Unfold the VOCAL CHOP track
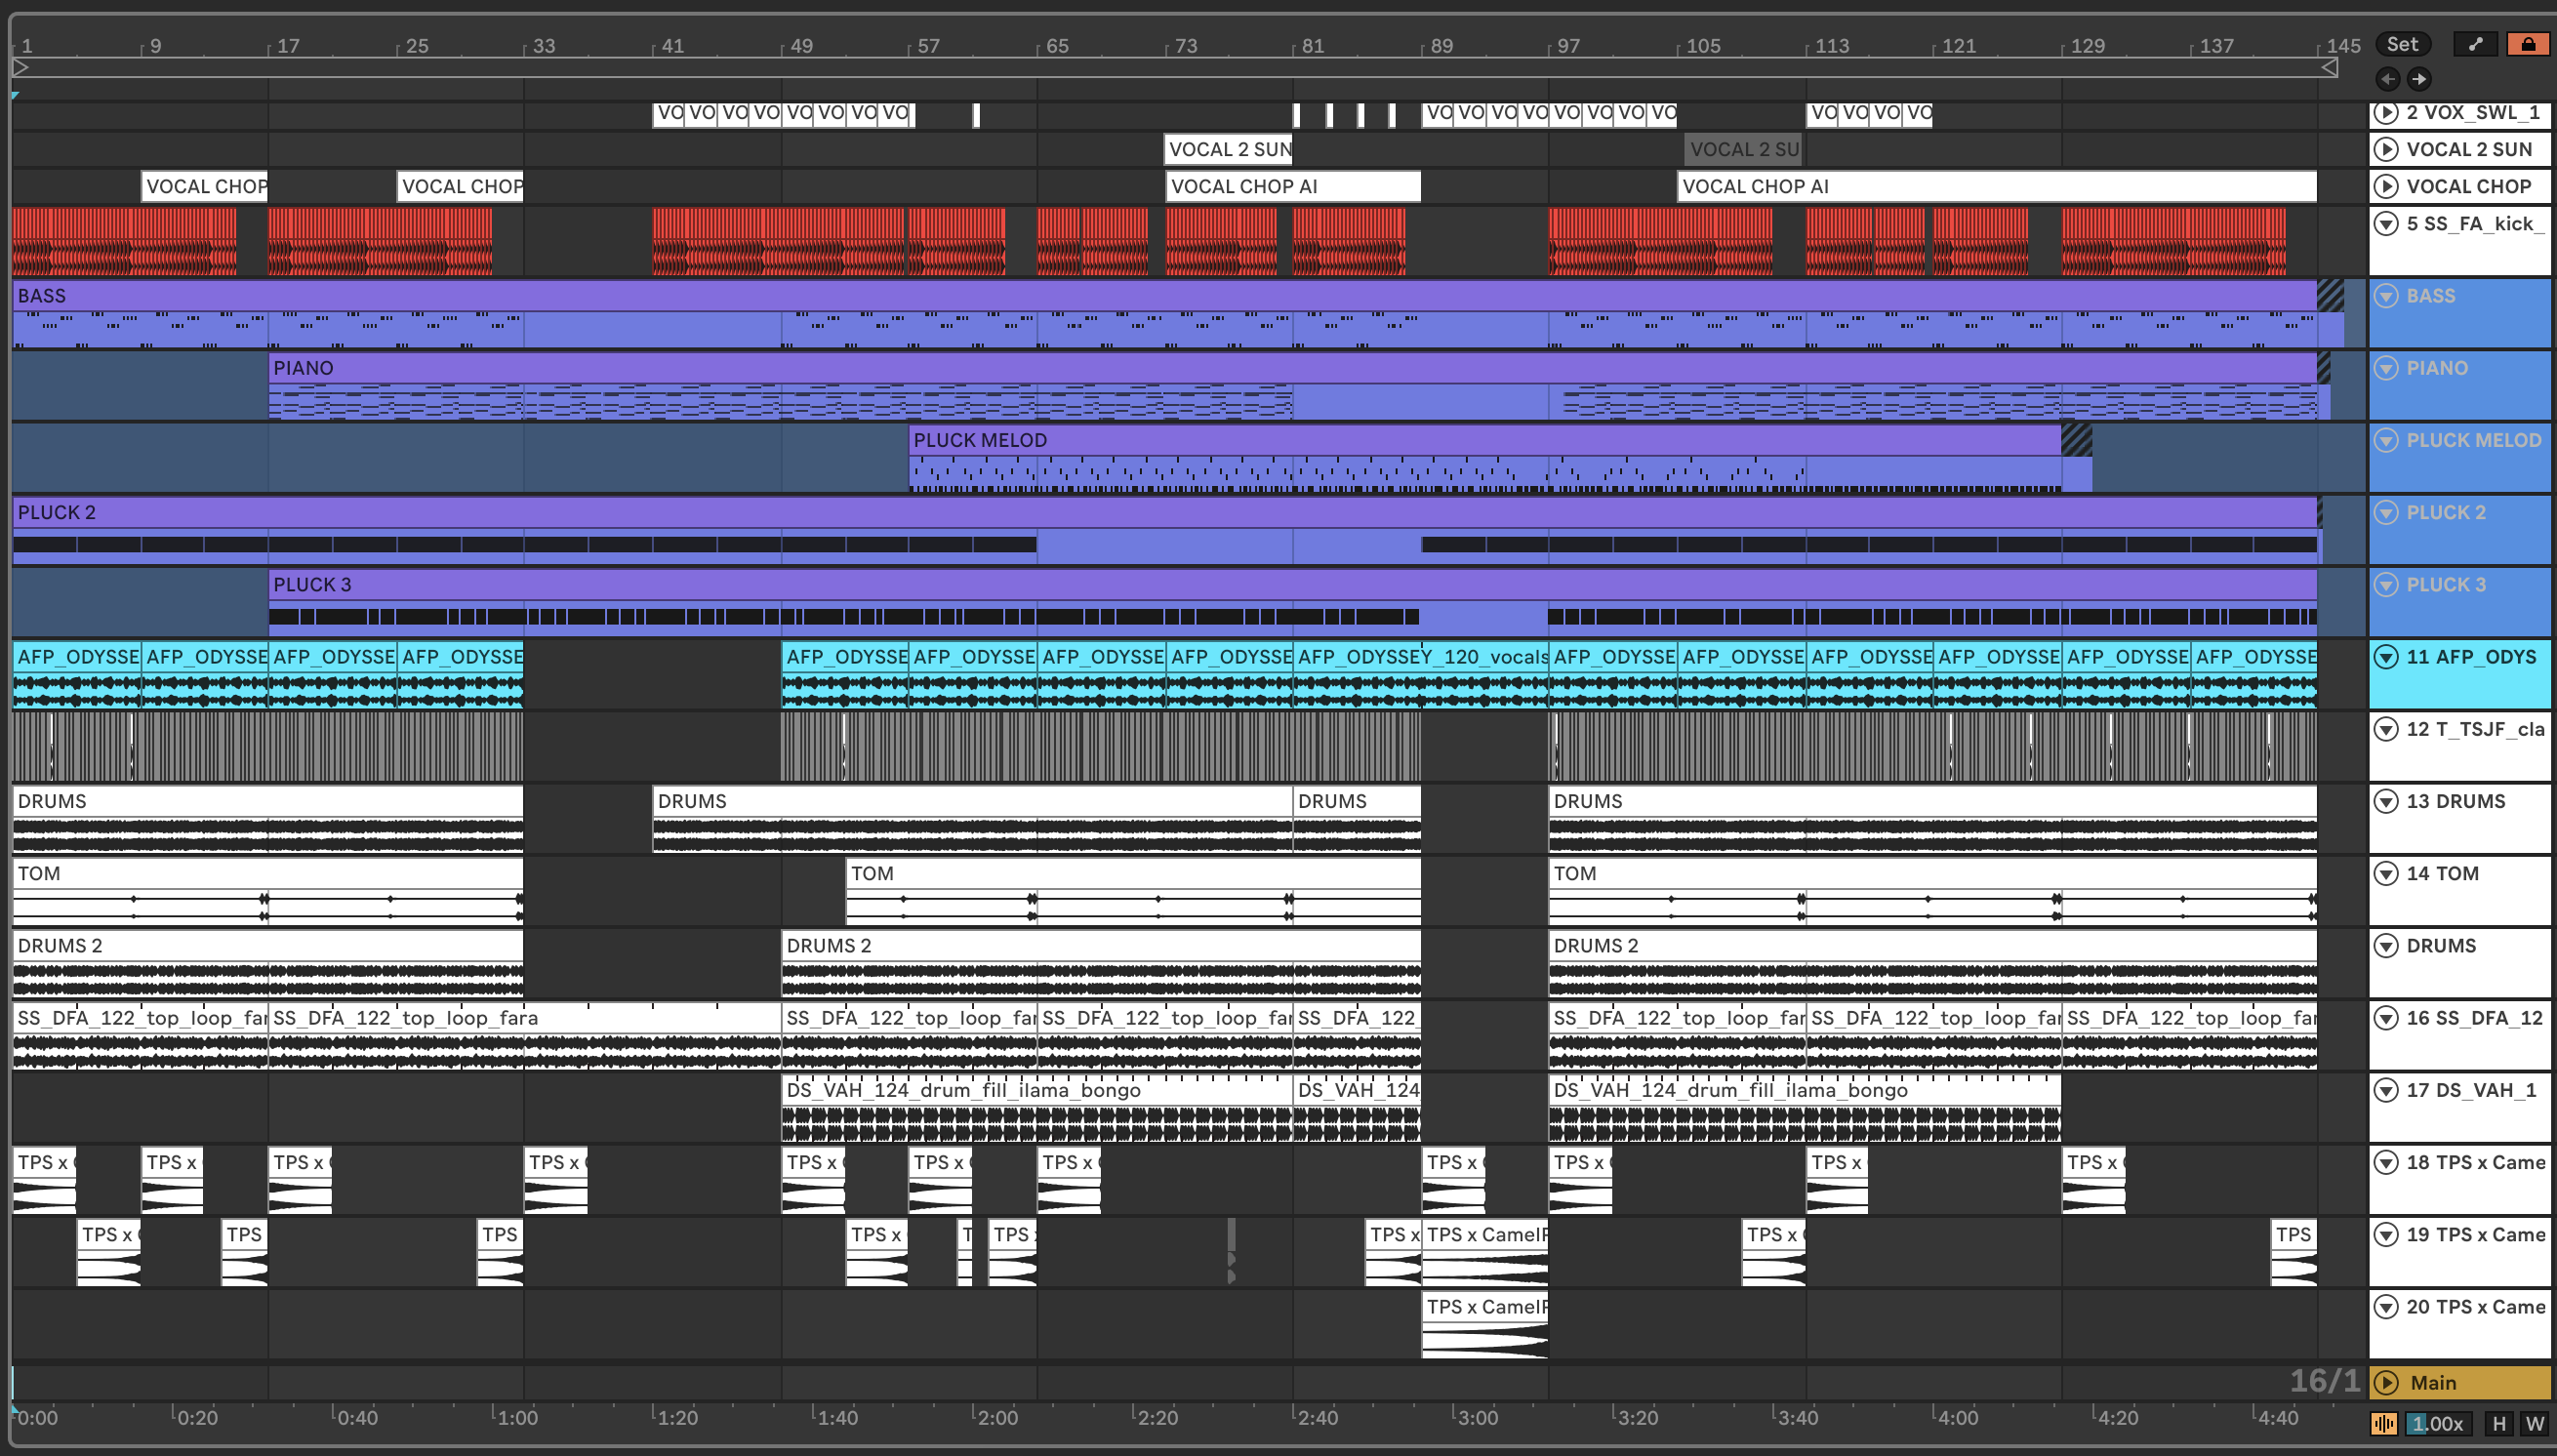2557x1456 pixels. (2386, 186)
